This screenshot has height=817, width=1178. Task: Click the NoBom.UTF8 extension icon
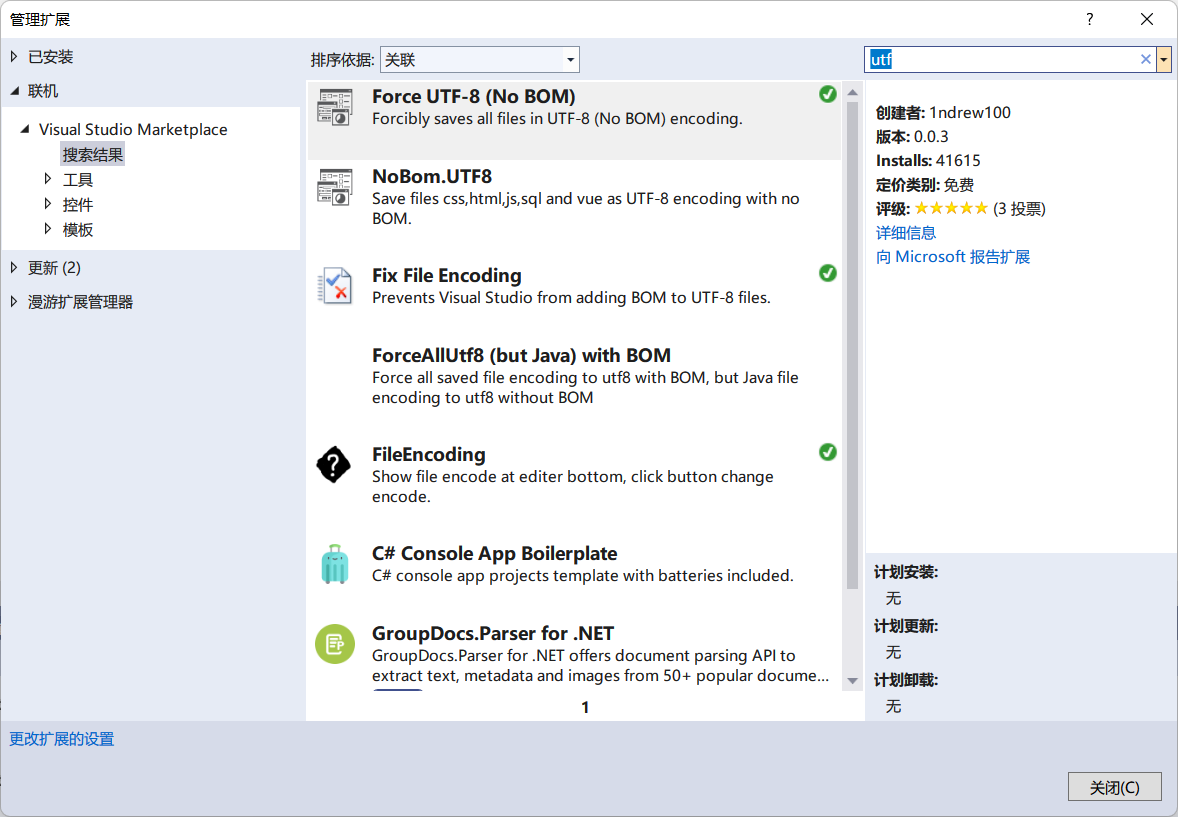[334, 186]
